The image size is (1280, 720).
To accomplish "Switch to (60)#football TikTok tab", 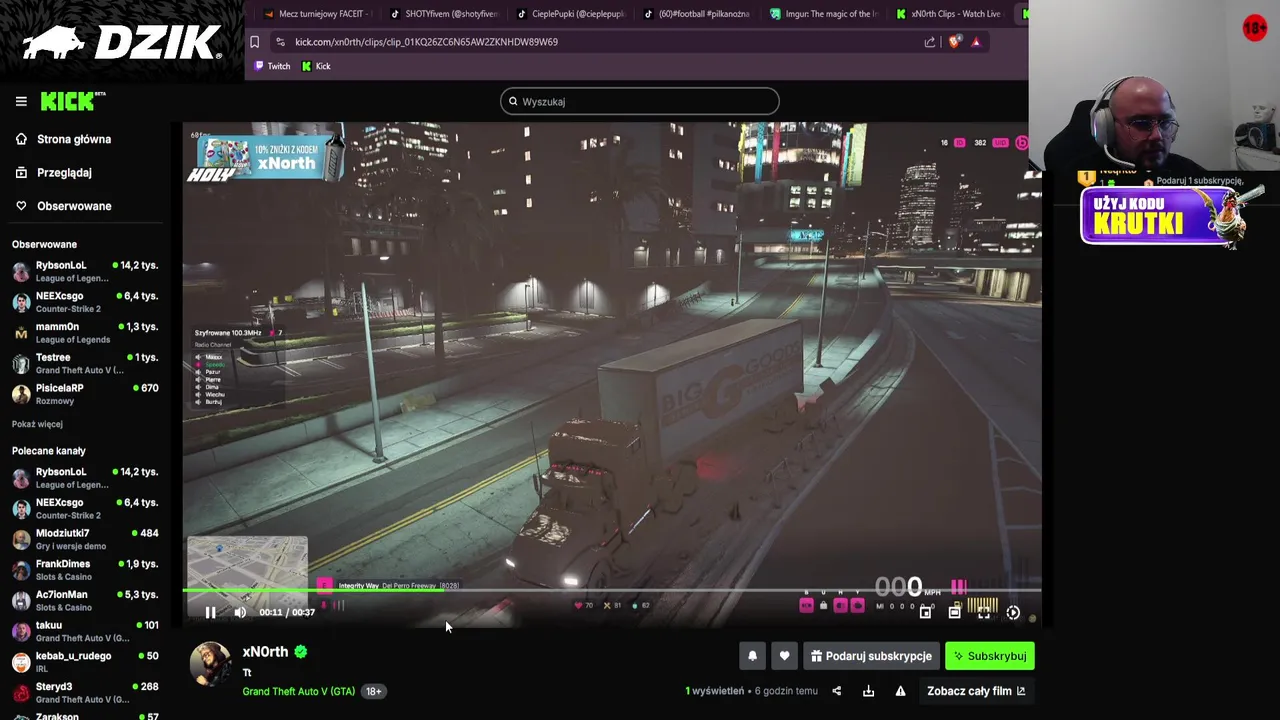I will (x=697, y=14).
